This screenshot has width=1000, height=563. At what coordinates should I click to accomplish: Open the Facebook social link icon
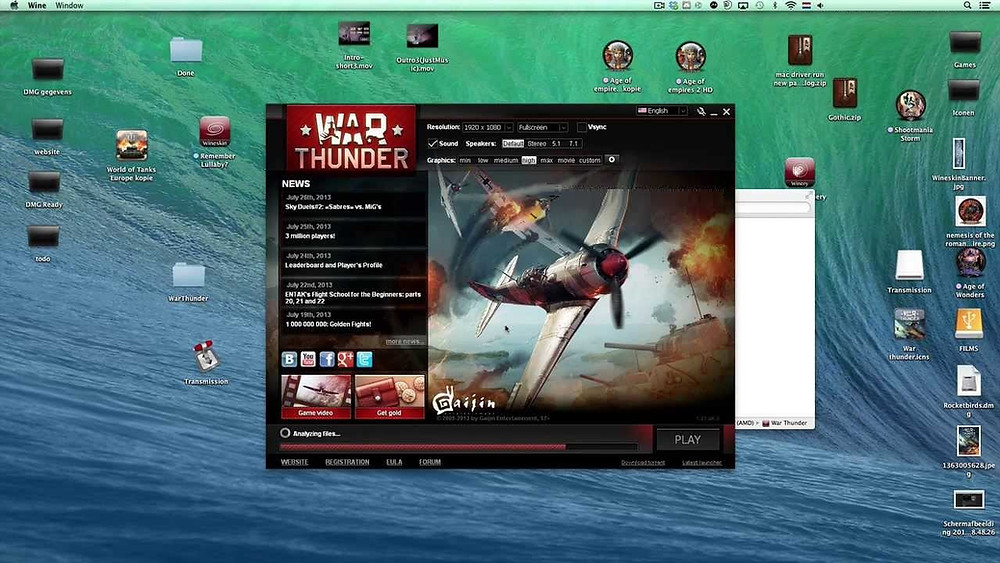(327, 360)
